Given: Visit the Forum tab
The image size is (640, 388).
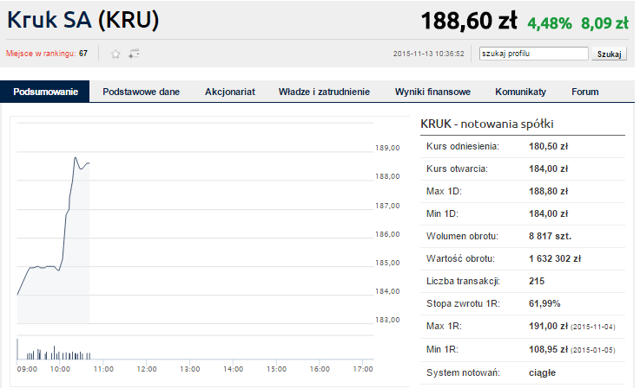Looking at the screenshot, I should pos(585,91).
